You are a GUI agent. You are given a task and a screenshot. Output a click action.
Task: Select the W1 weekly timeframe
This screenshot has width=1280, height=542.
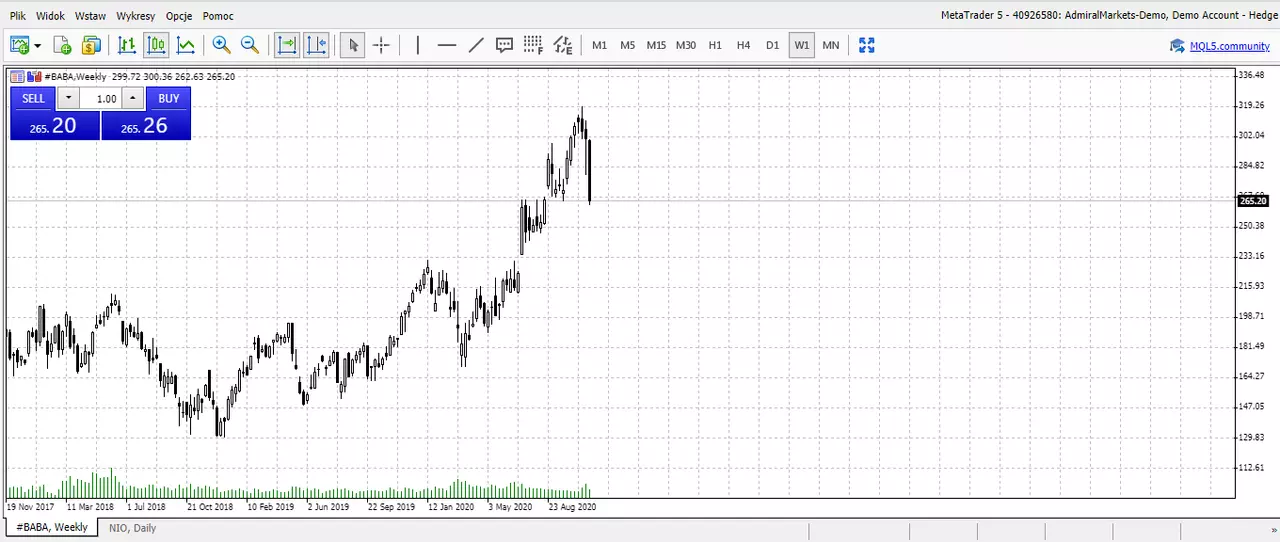pos(801,45)
